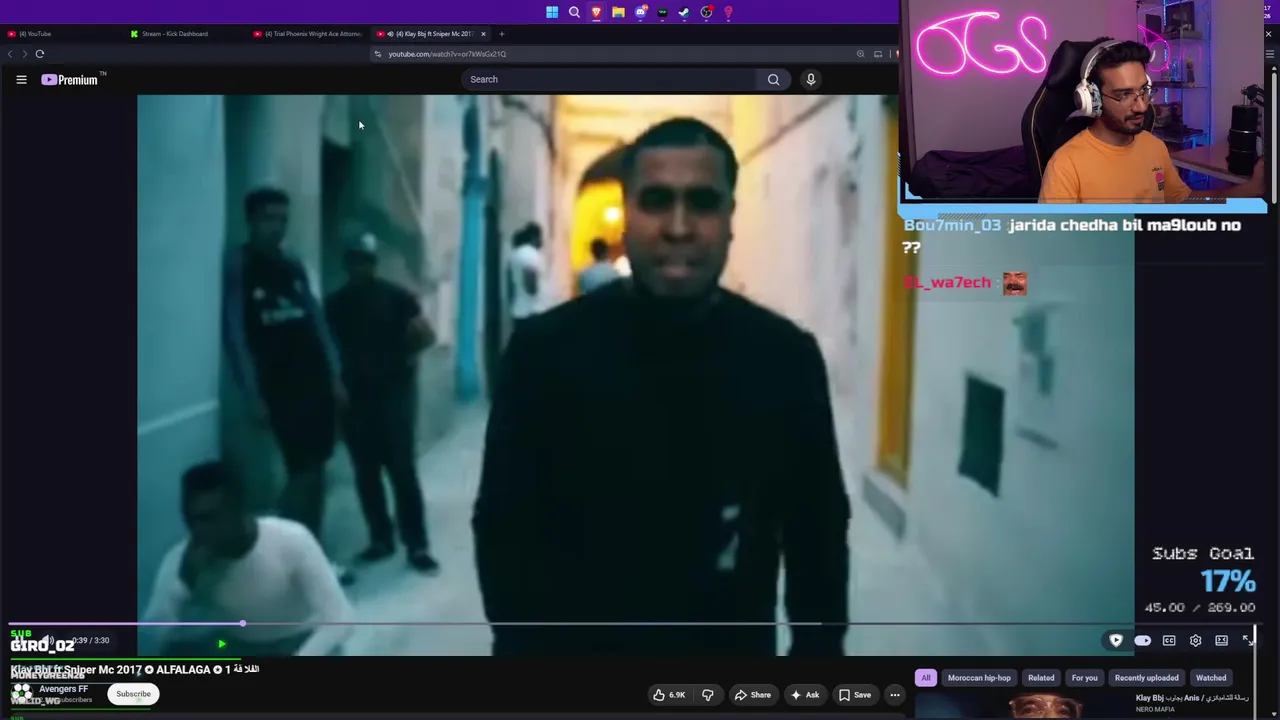Select the All filter chip
Screen dimensions: 1280x720
click(x=926, y=678)
